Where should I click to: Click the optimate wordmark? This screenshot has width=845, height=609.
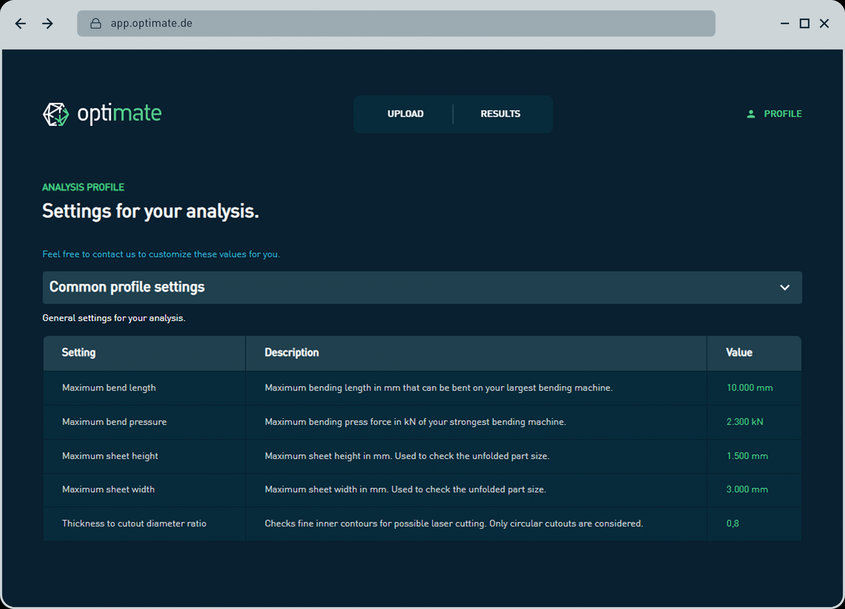(x=119, y=114)
